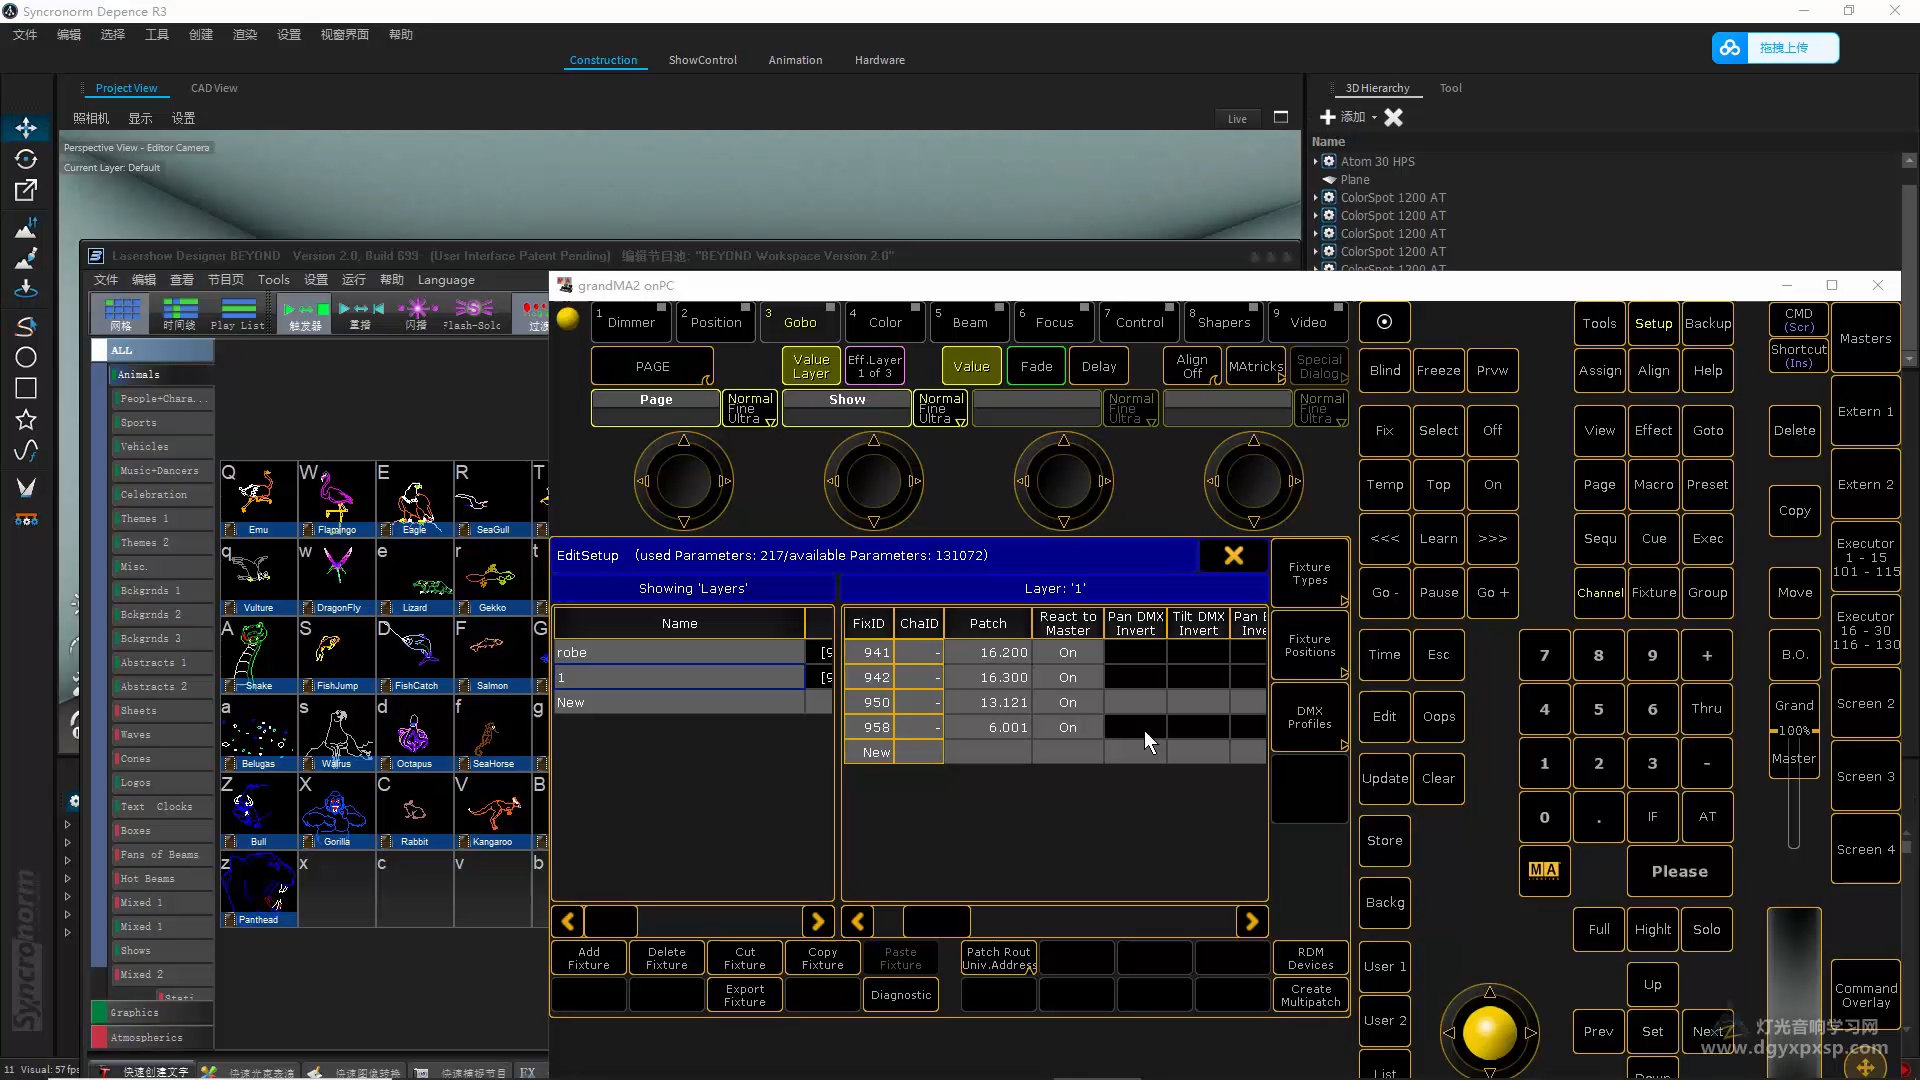This screenshot has height=1080, width=1920.
Task: Select the star shape tool
Action: click(26, 419)
